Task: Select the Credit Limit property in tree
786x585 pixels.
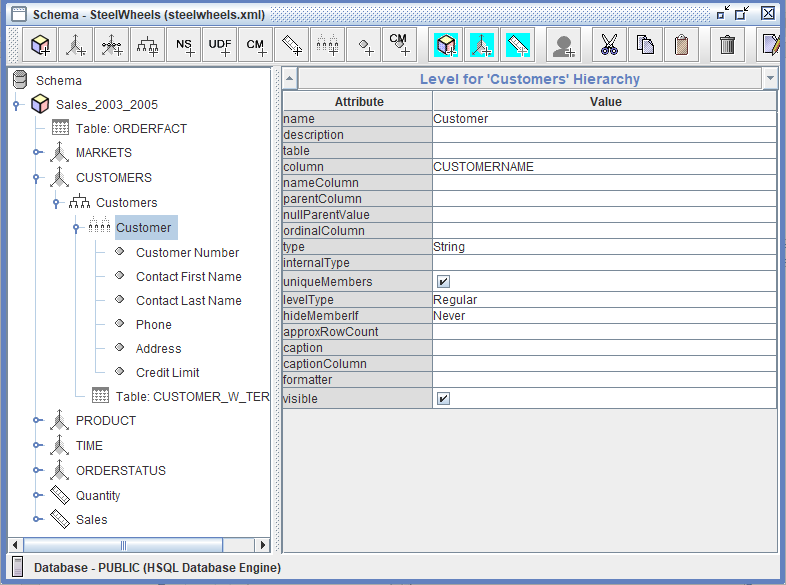Action: click(167, 373)
